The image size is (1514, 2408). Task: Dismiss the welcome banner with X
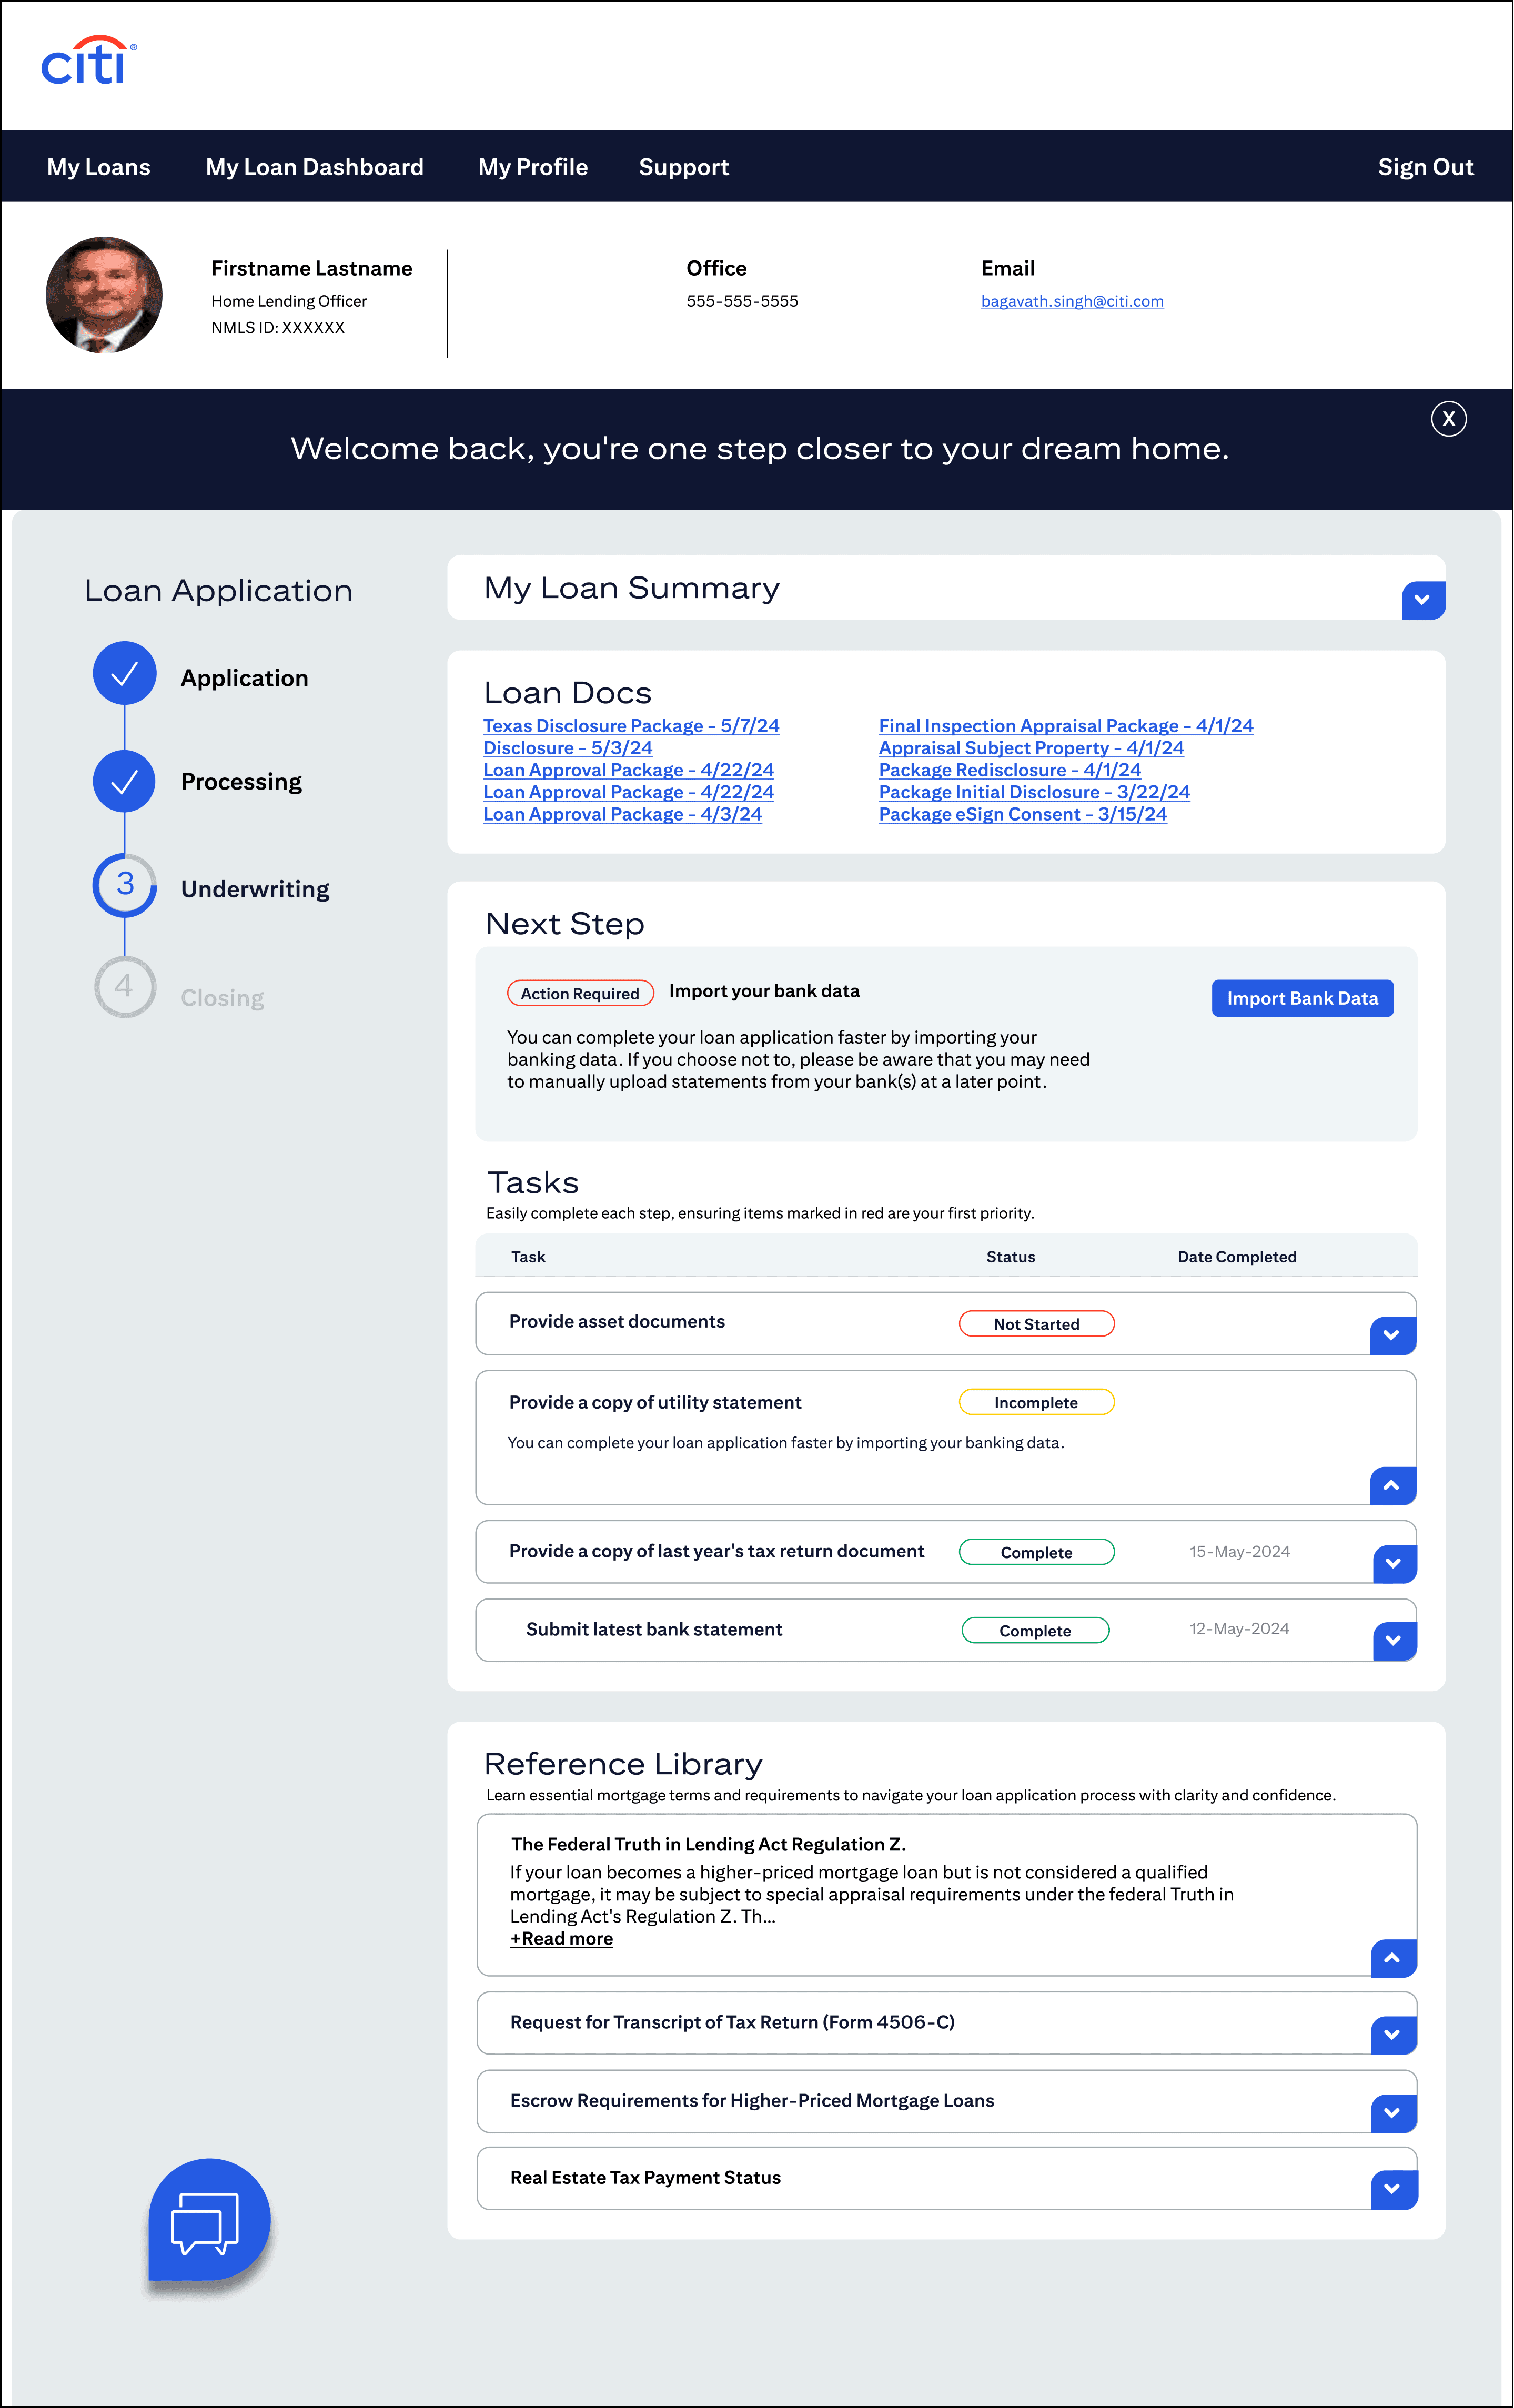1448,419
